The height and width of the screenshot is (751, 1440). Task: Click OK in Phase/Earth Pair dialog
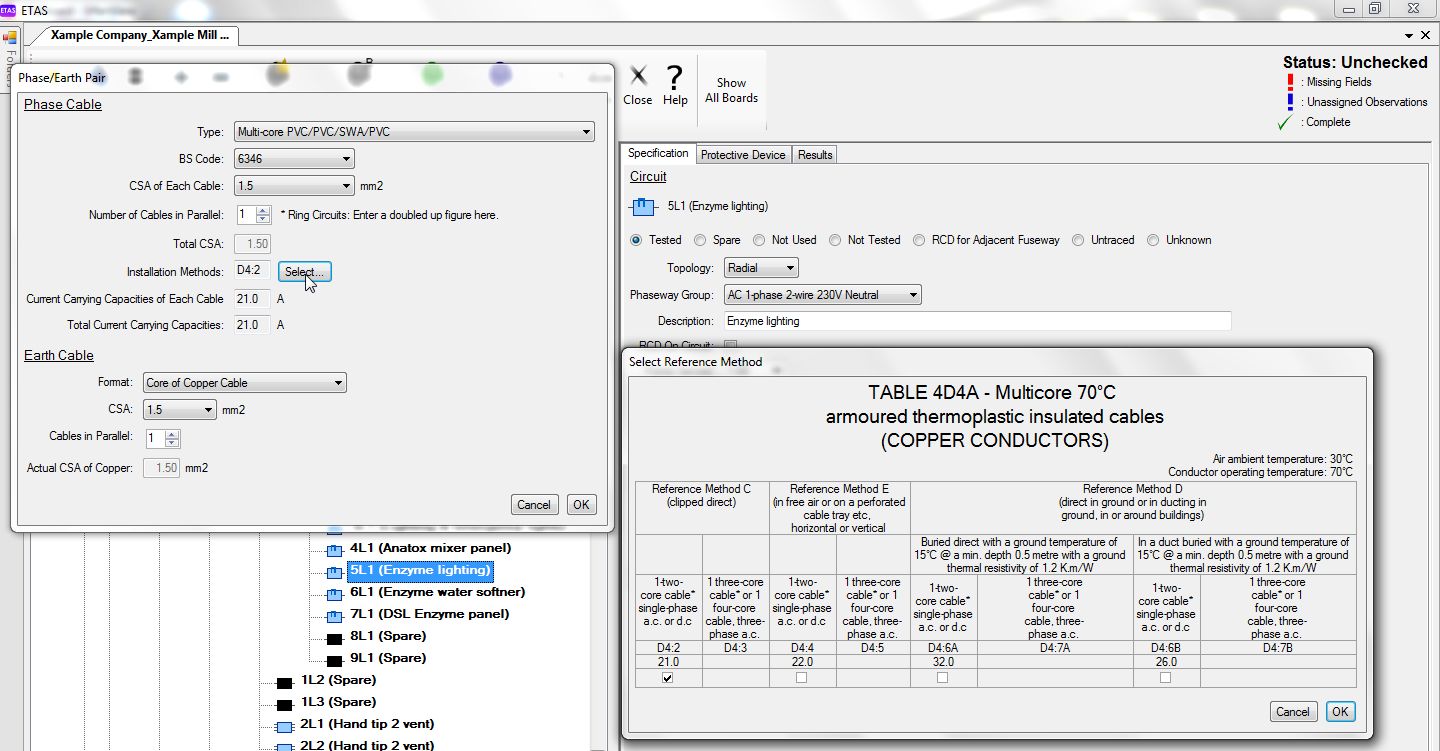pos(581,505)
